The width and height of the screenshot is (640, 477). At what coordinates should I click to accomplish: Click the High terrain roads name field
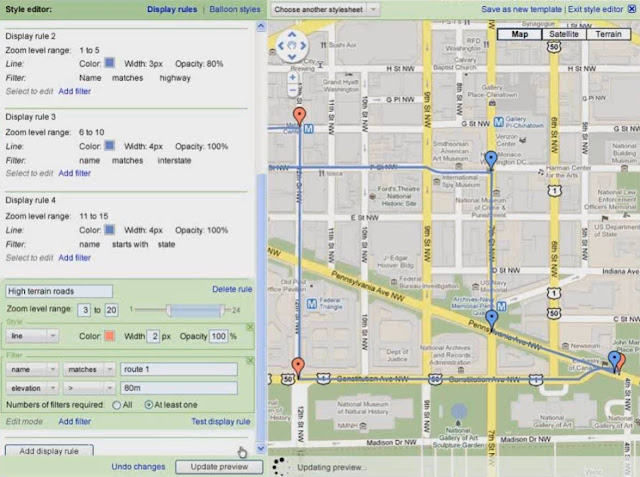coord(59,291)
